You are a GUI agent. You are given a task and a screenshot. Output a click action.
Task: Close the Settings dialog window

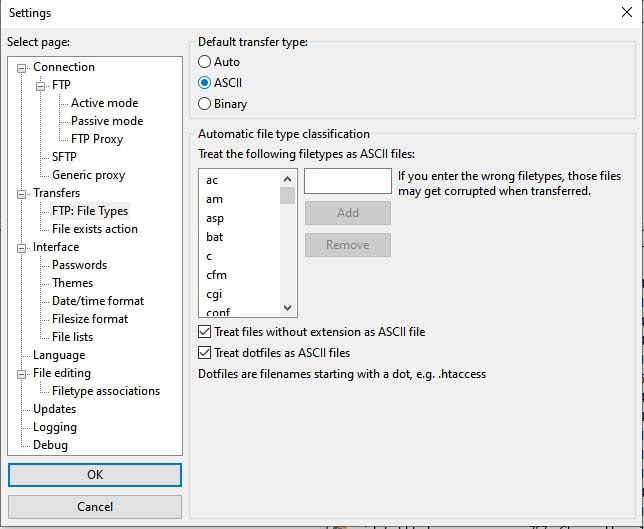[625, 13]
